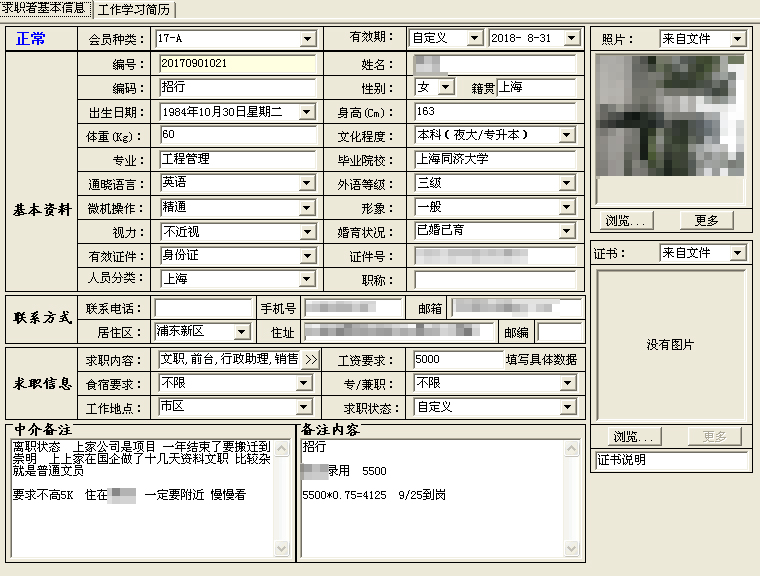Click the 没有图片 certificate preview area

click(671, 345)
